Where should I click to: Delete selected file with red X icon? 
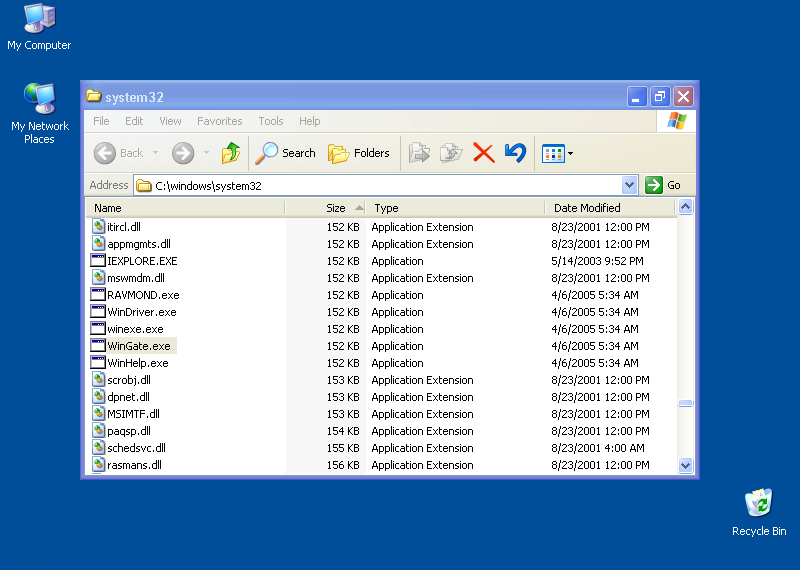click(484, 153)
